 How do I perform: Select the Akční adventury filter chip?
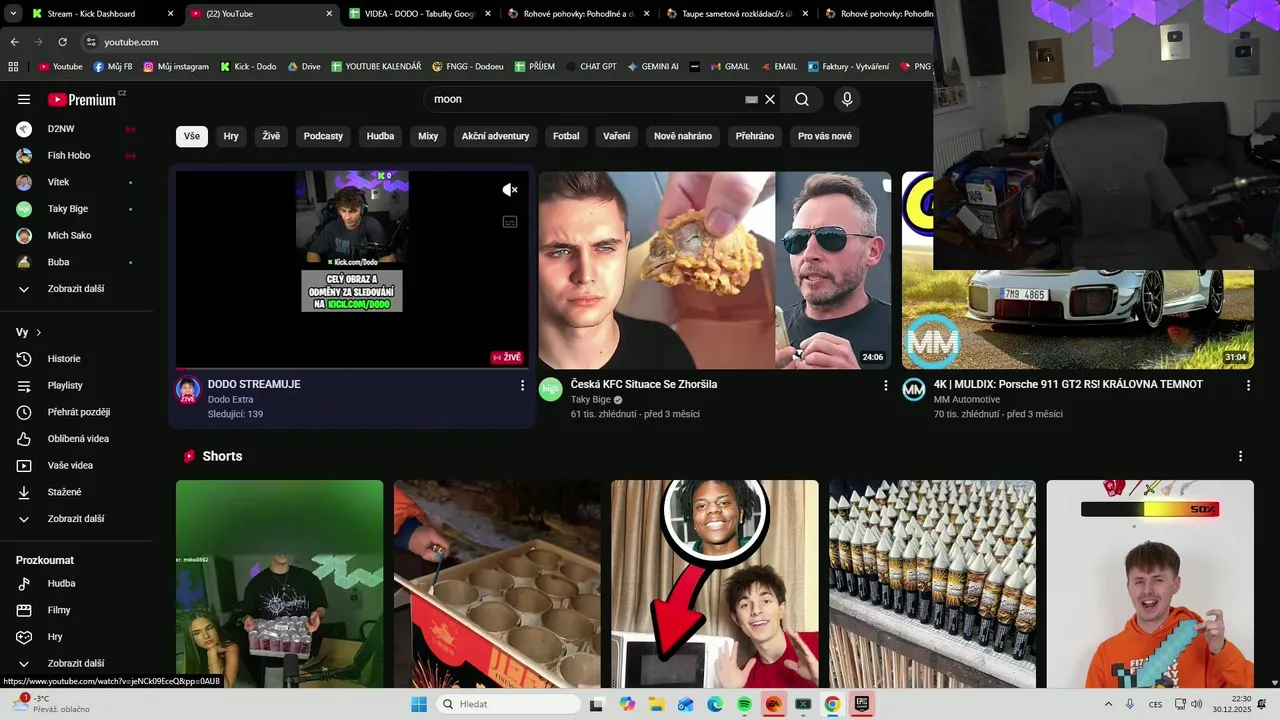[495, 136]
